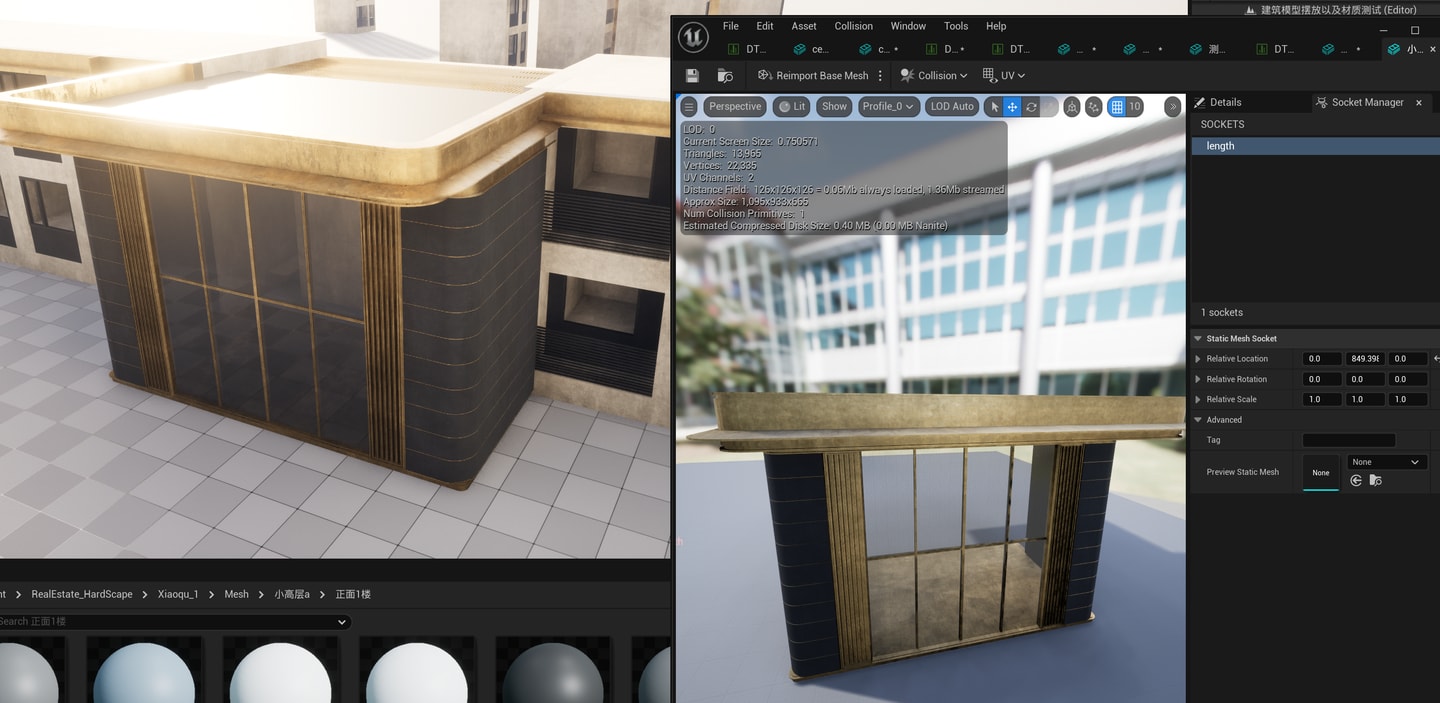Open the UV toolbar dropdown
Image resolution: width=1440 pixels, height=703 pixels.
click(1004, 75)
